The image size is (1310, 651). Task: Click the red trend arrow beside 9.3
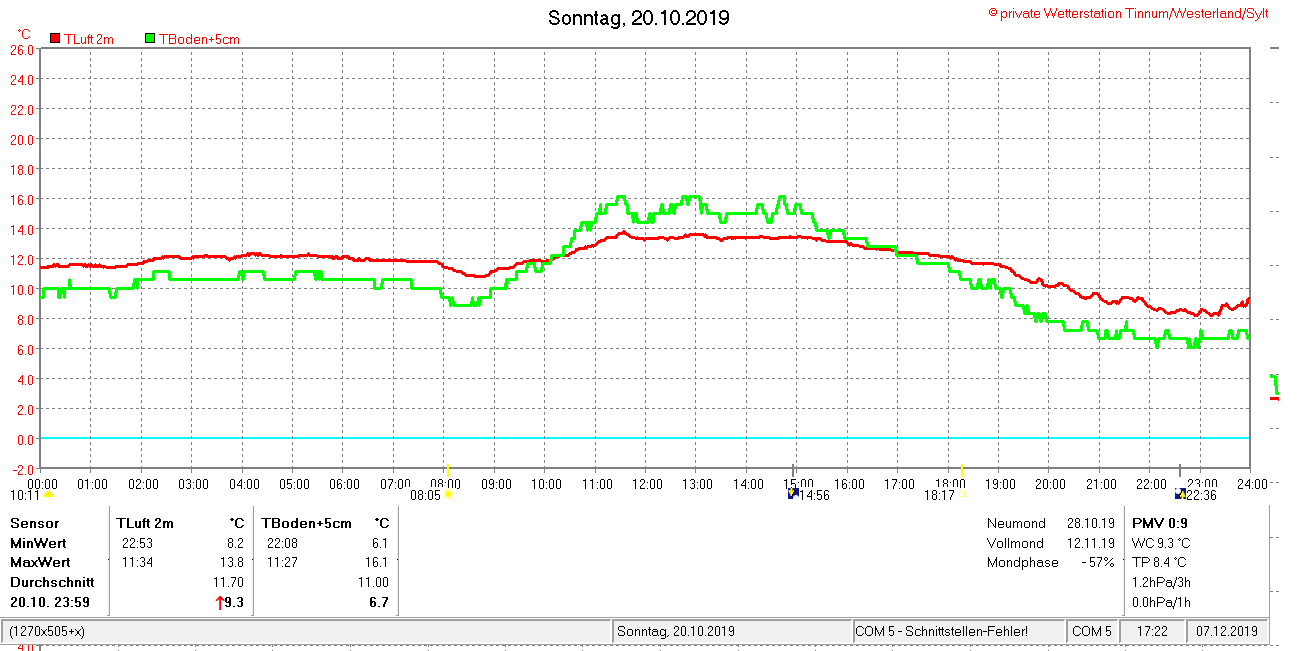pos(220,603)
